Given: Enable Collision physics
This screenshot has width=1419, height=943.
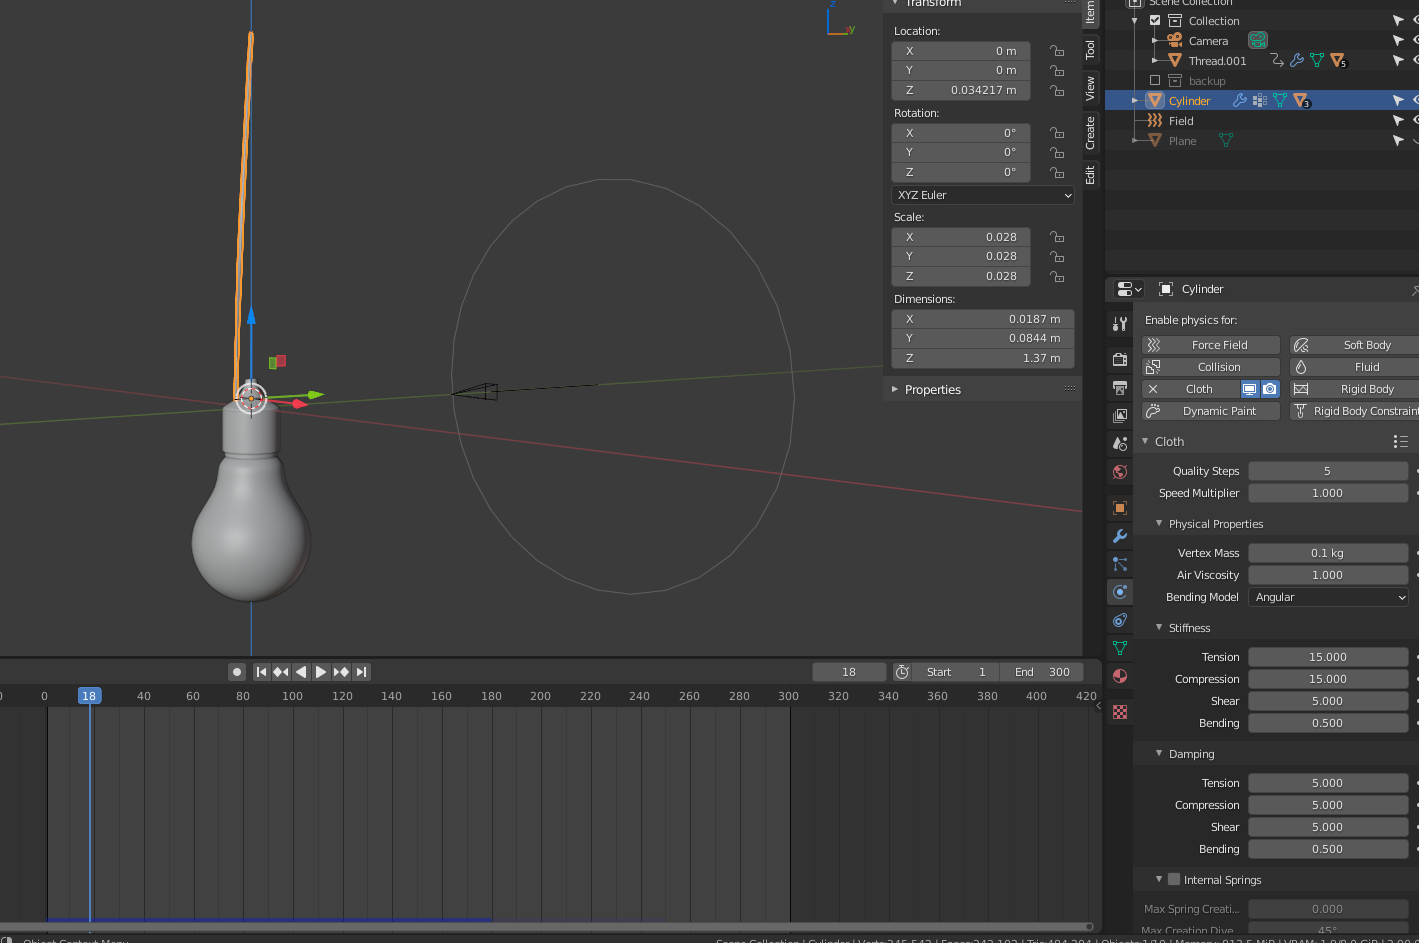Looking at the screenshot, I should tap(1211, 367).
